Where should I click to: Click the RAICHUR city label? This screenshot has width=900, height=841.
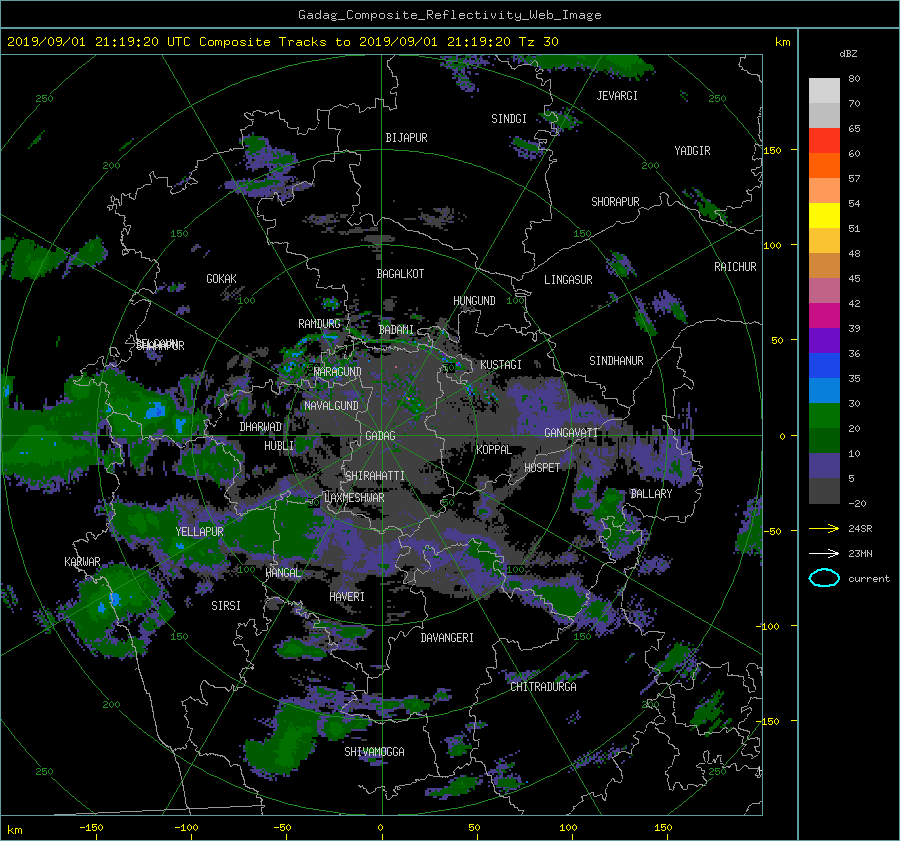tap(735, 267)
